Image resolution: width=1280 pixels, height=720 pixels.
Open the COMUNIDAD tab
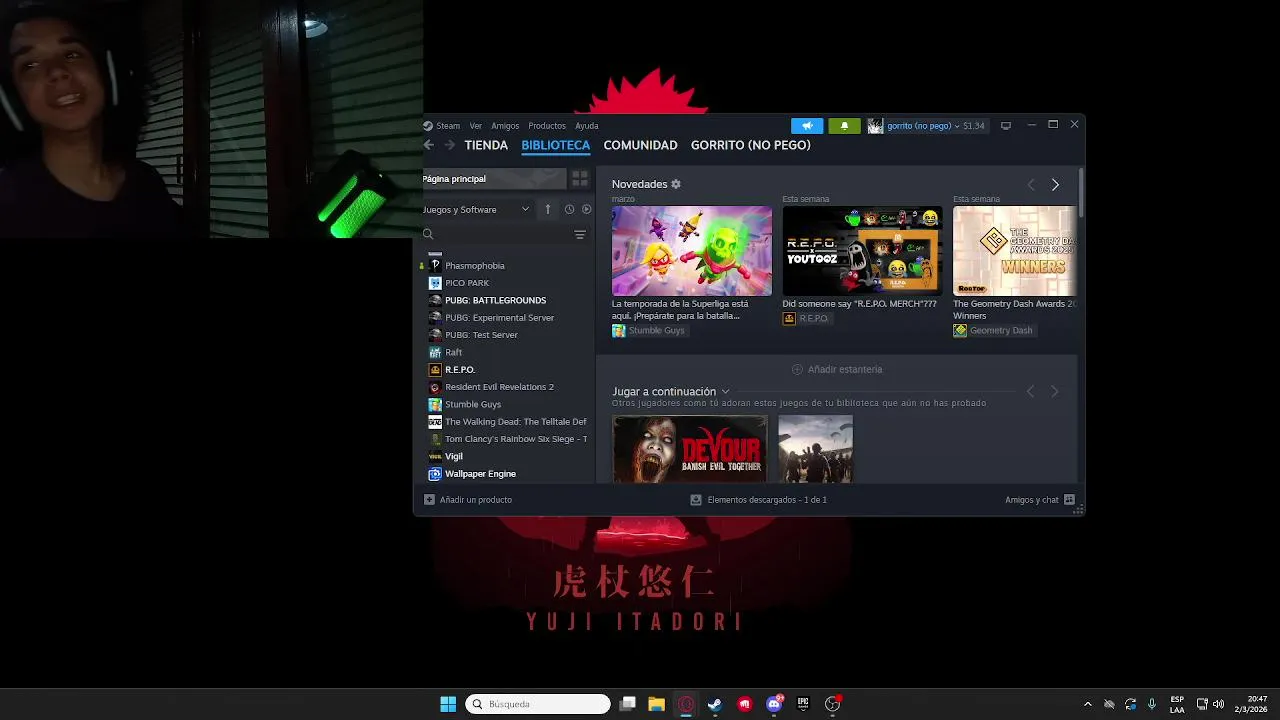pyautogui.click(x=640, y=145)
